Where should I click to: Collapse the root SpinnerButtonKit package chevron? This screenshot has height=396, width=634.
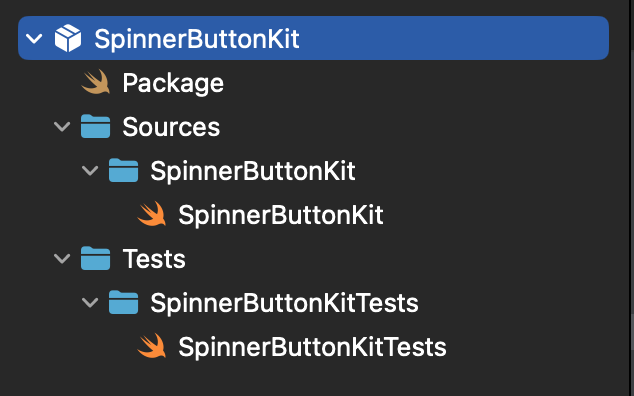34,39
